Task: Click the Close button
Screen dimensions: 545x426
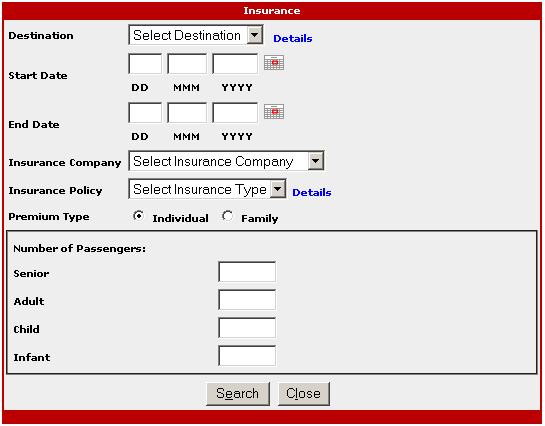Action: click(x=304, y=394)
